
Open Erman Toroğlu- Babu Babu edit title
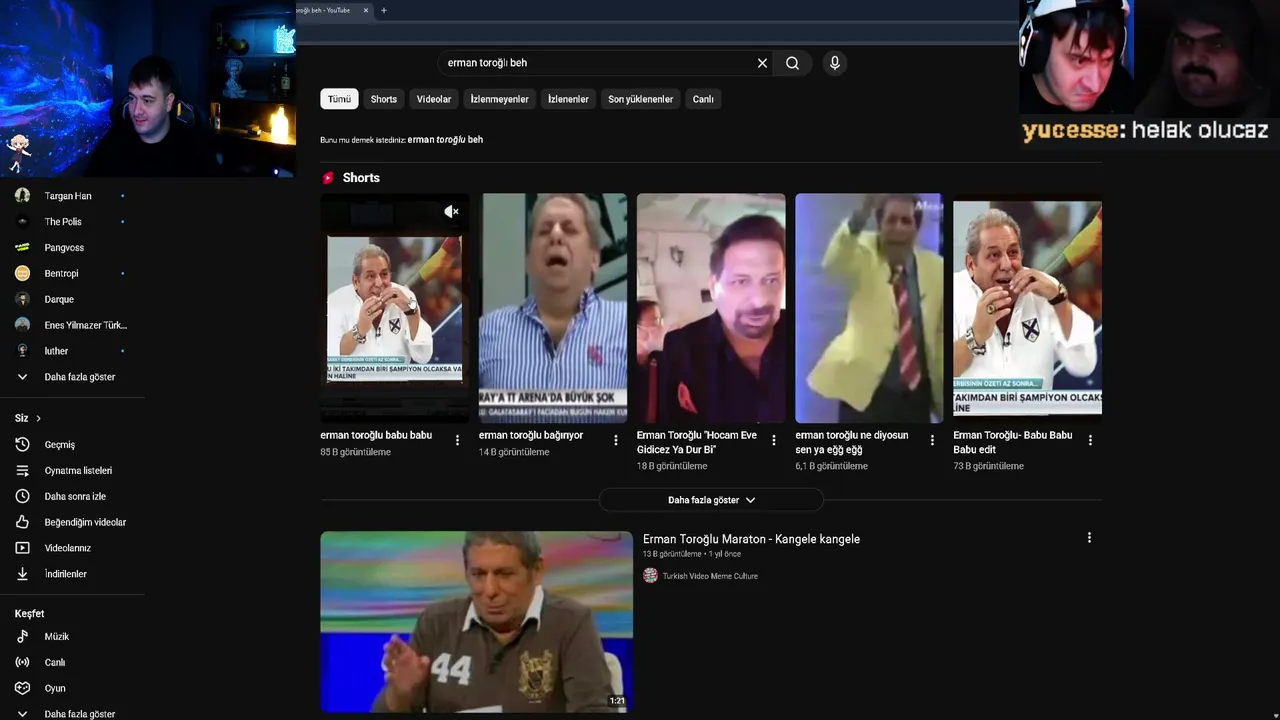[x=1012, y=442]
